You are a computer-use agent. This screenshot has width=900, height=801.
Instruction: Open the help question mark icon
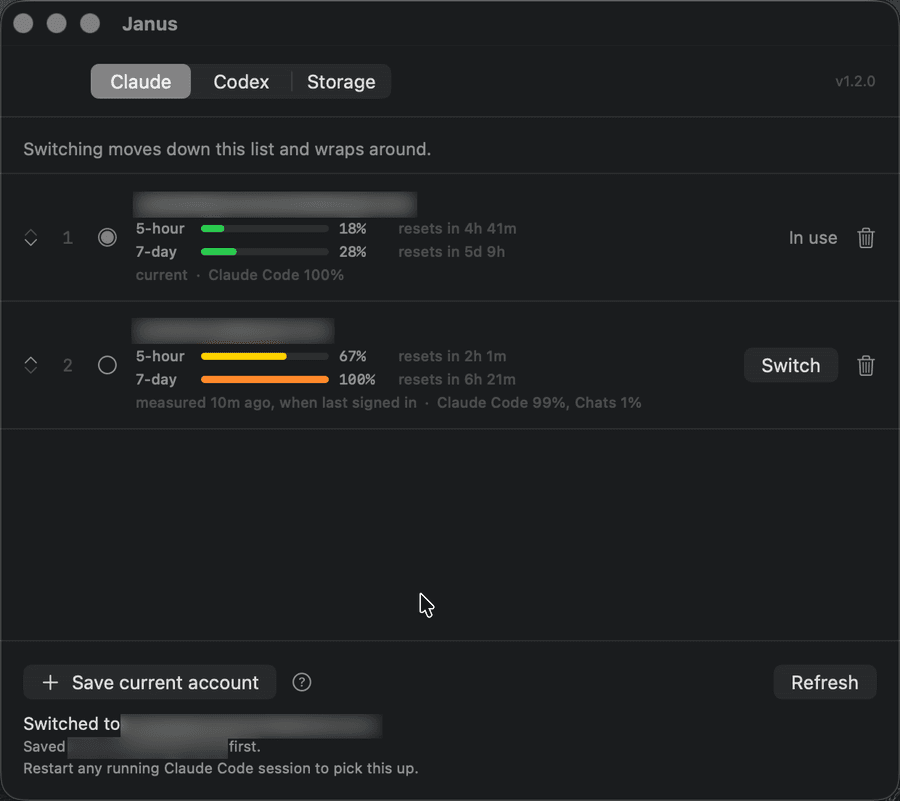coord(301,682)
